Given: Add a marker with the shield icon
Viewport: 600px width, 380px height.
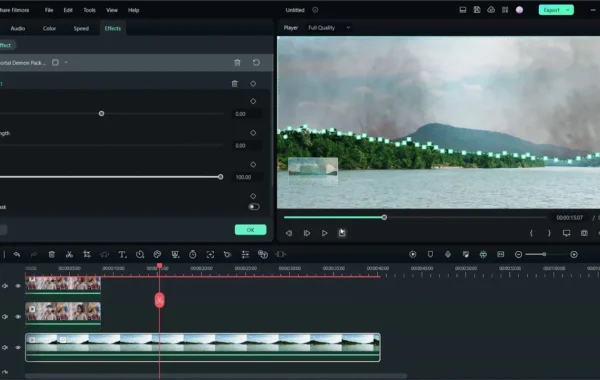Looking at the screenshot, I should (x=430, y=254).
